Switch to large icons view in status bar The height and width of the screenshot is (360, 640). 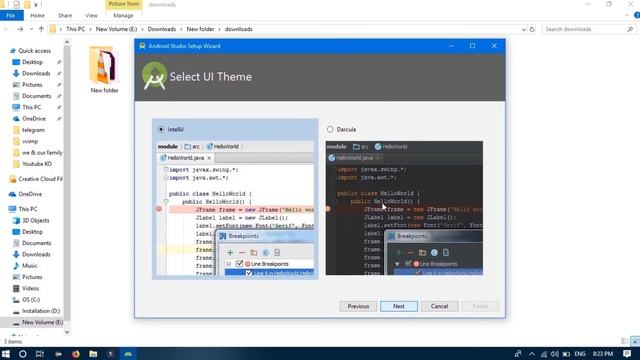635,341
